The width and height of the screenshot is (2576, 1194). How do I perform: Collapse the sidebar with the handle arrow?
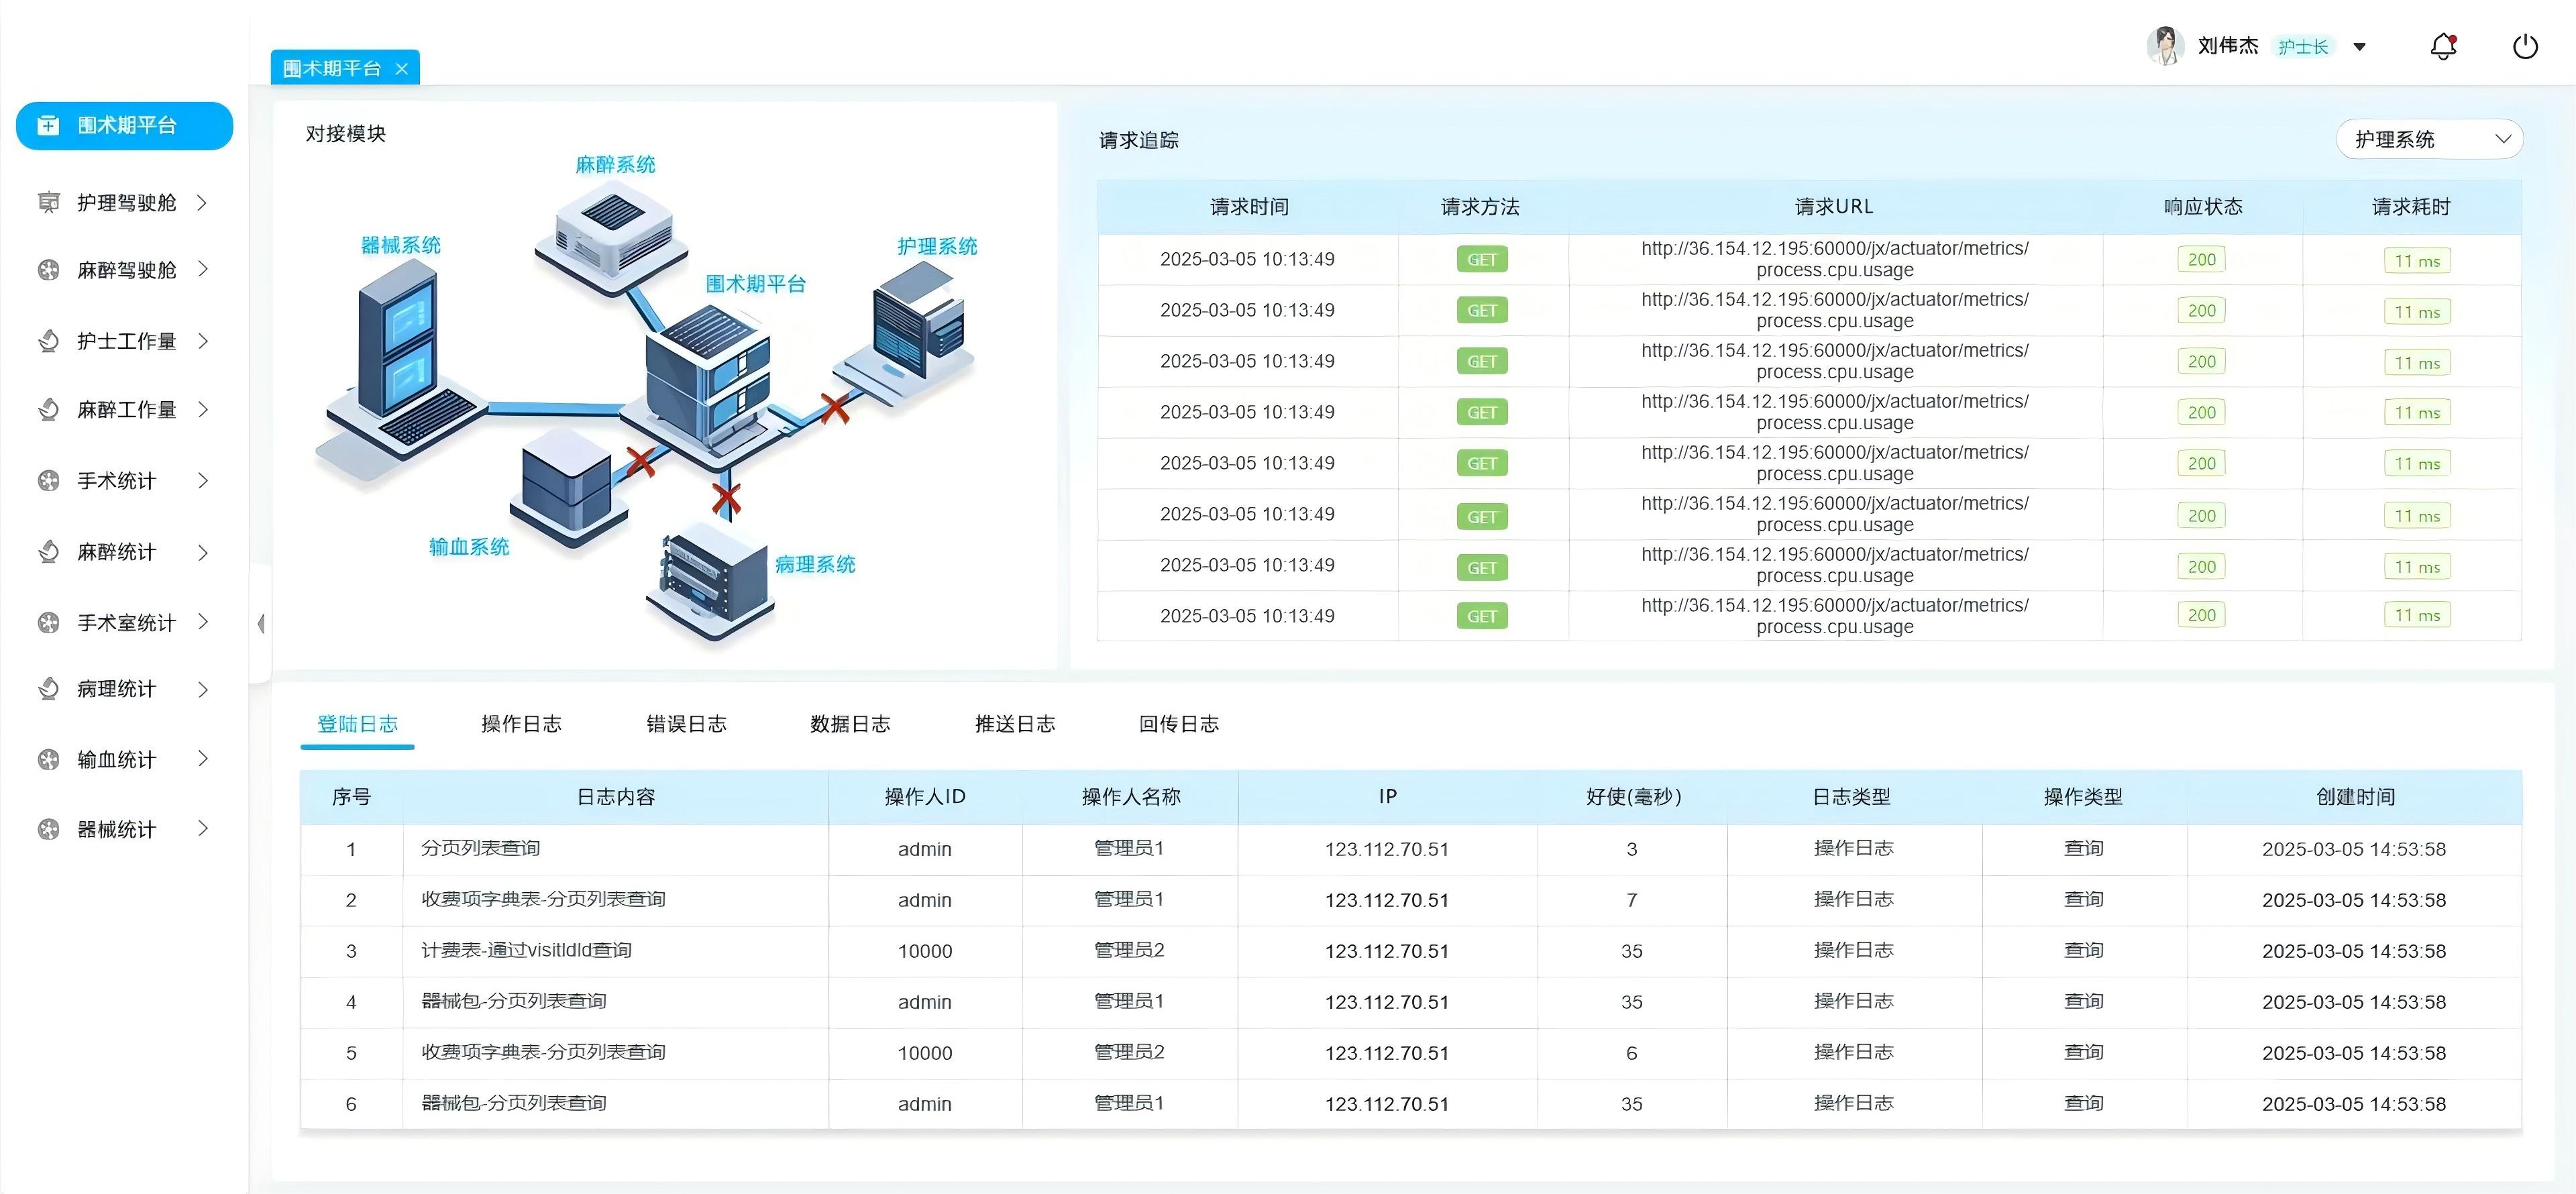click(x=261, y=624)
